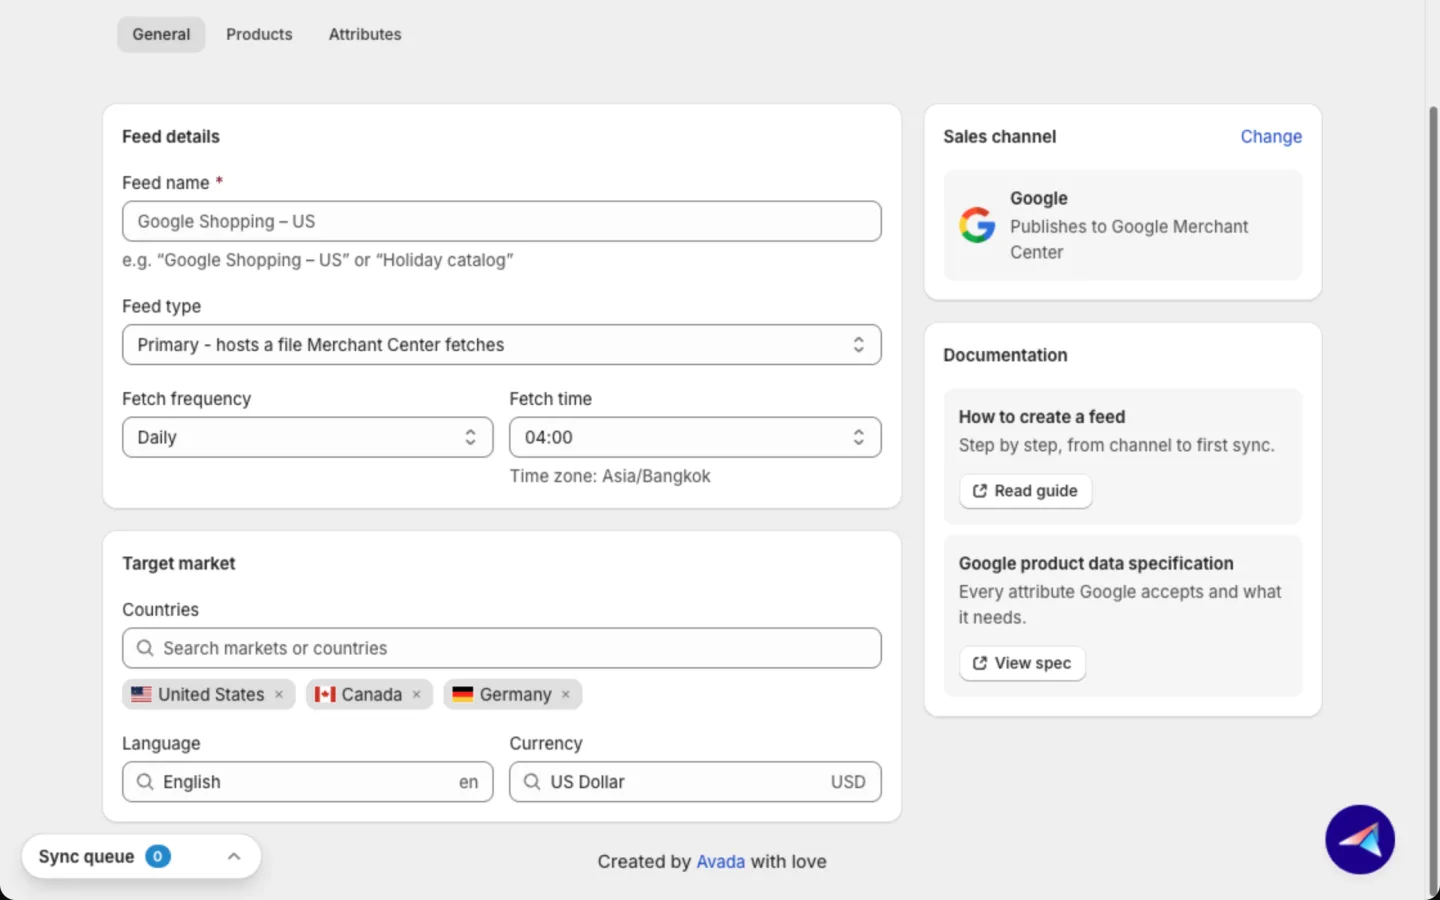Focus the Feed name input field

tap(502, 221)
